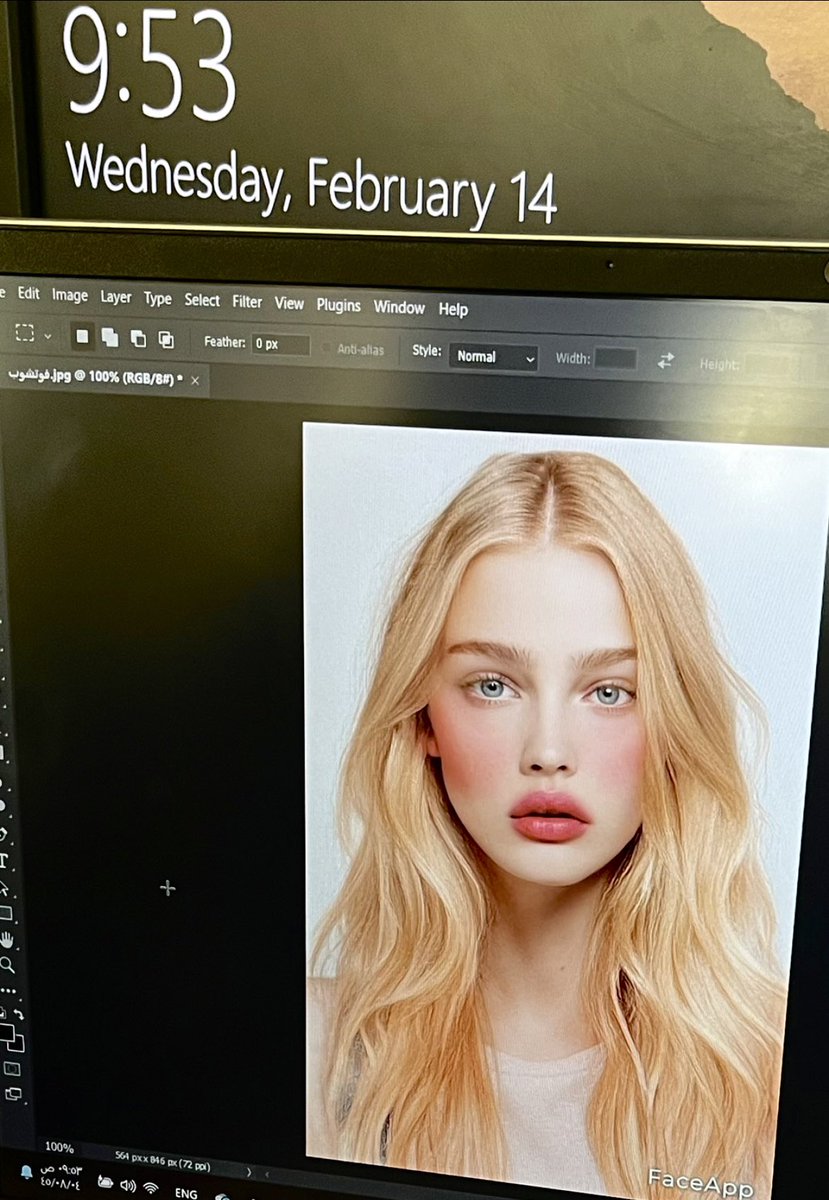Open the Style dropdown set to Normal

tap(493, 357)
